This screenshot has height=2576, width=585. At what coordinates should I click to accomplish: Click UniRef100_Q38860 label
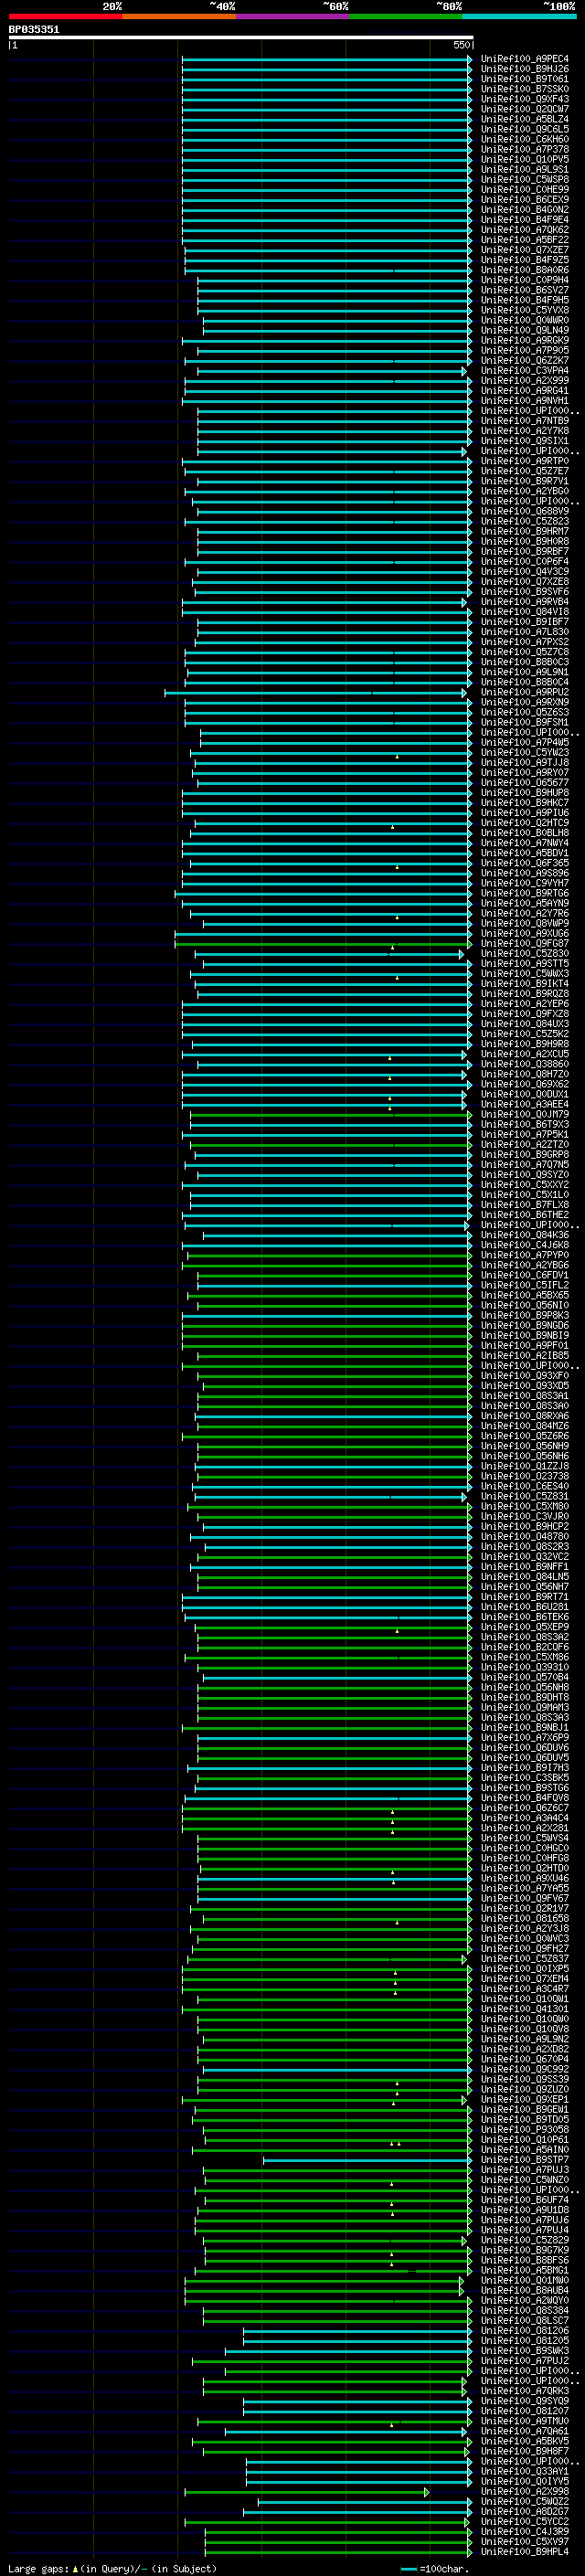[x=524, y=1064]
